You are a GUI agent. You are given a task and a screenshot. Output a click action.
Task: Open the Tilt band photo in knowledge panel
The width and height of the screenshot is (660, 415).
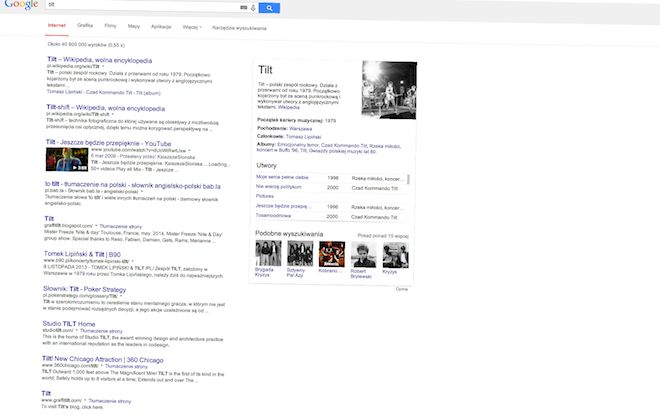pyautogui.click(x=389, y=90)
